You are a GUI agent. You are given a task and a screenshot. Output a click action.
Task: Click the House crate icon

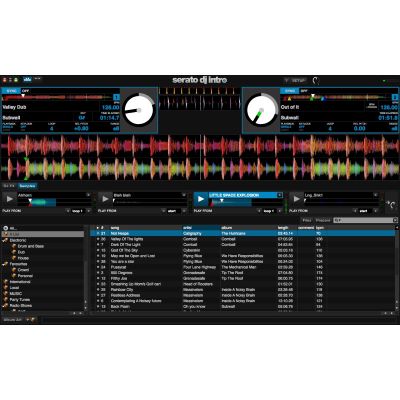14,258
